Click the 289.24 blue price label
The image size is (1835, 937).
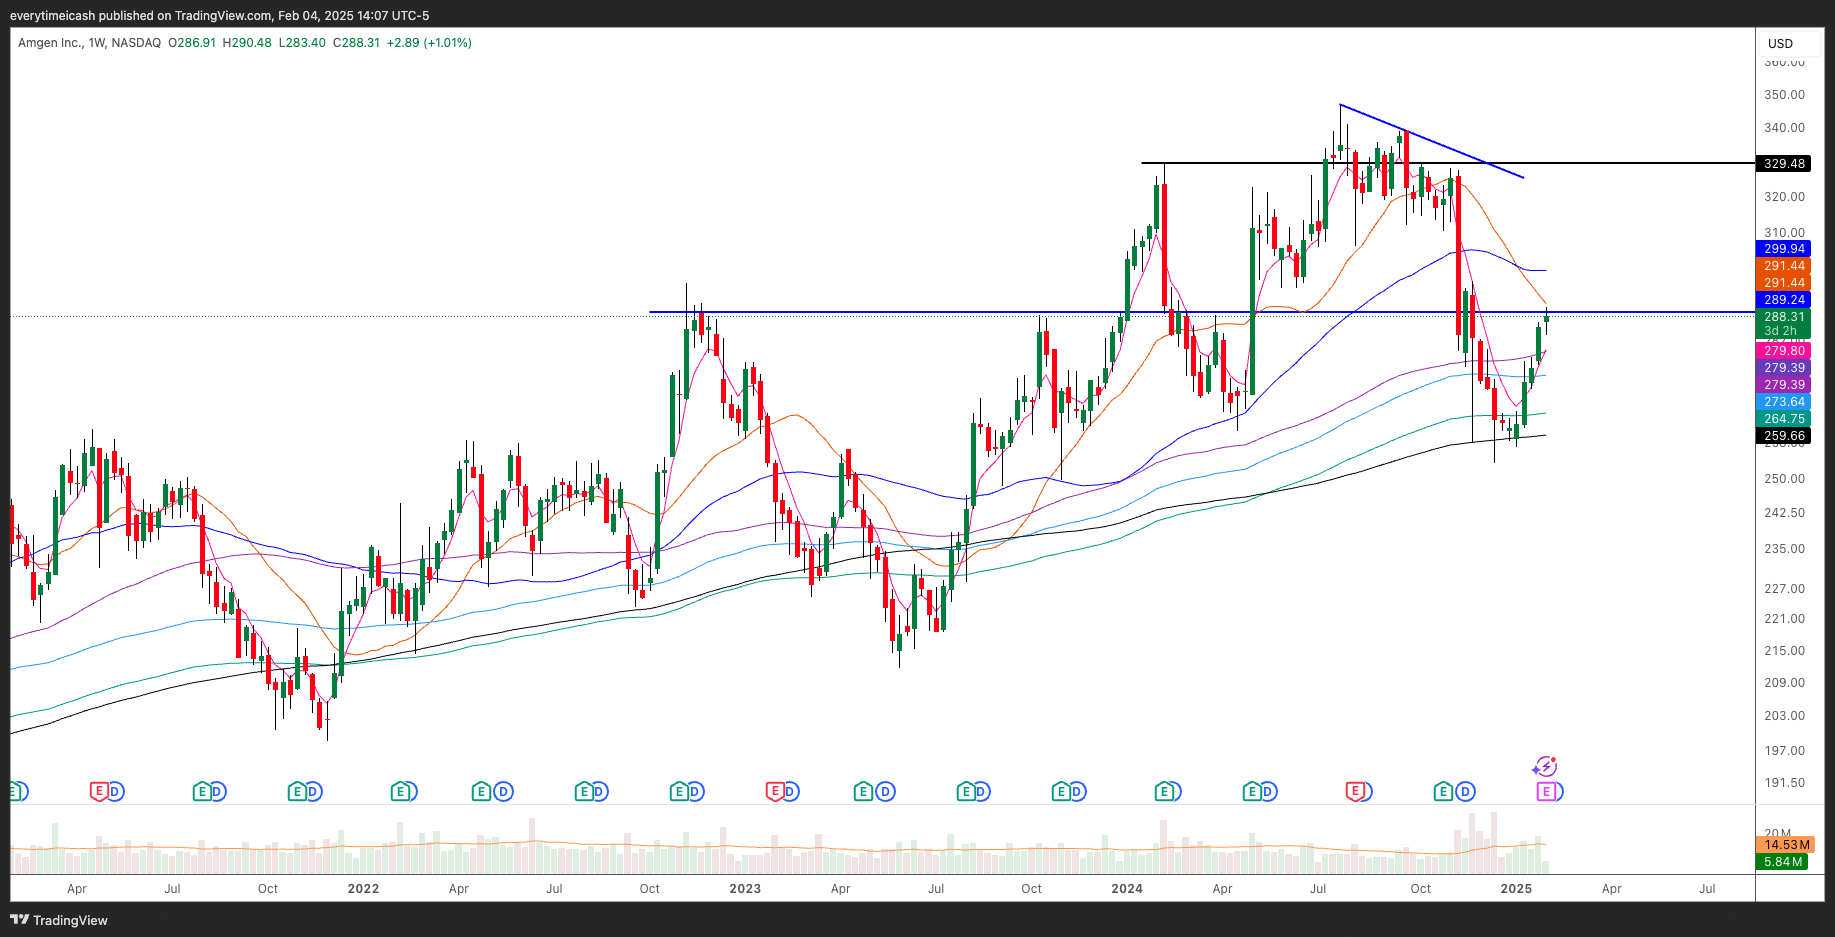tap(1784, 299)
